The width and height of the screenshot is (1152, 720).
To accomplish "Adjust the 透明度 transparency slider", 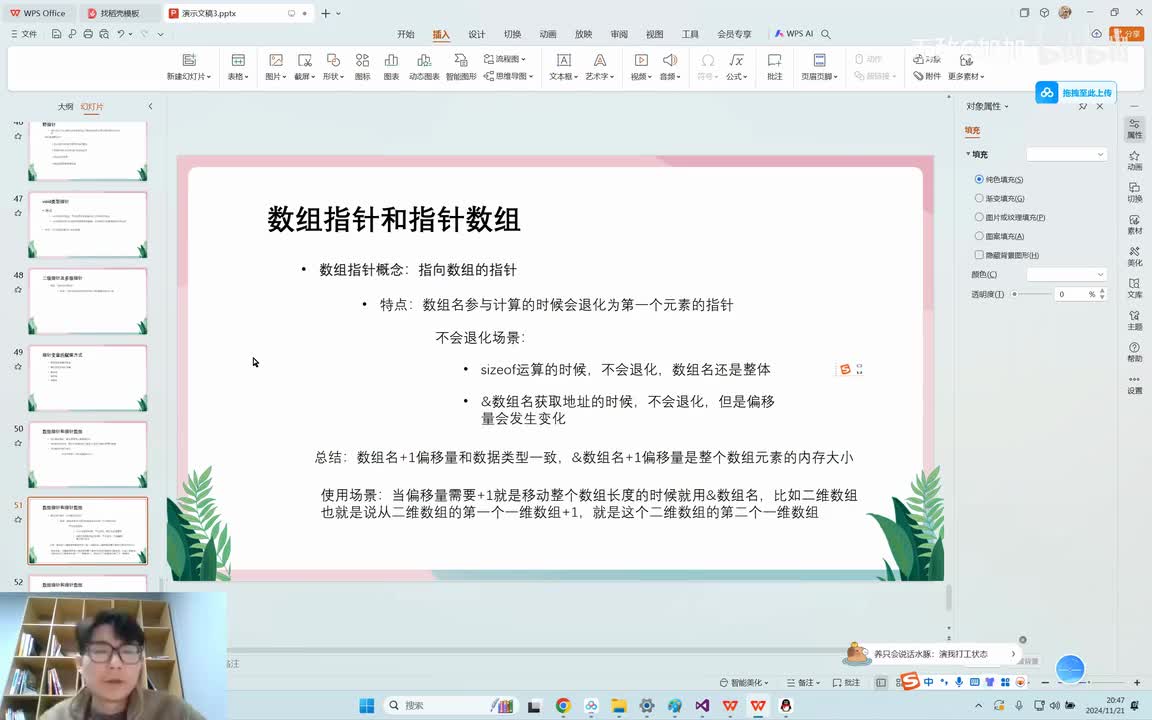I will [1032, 294].
